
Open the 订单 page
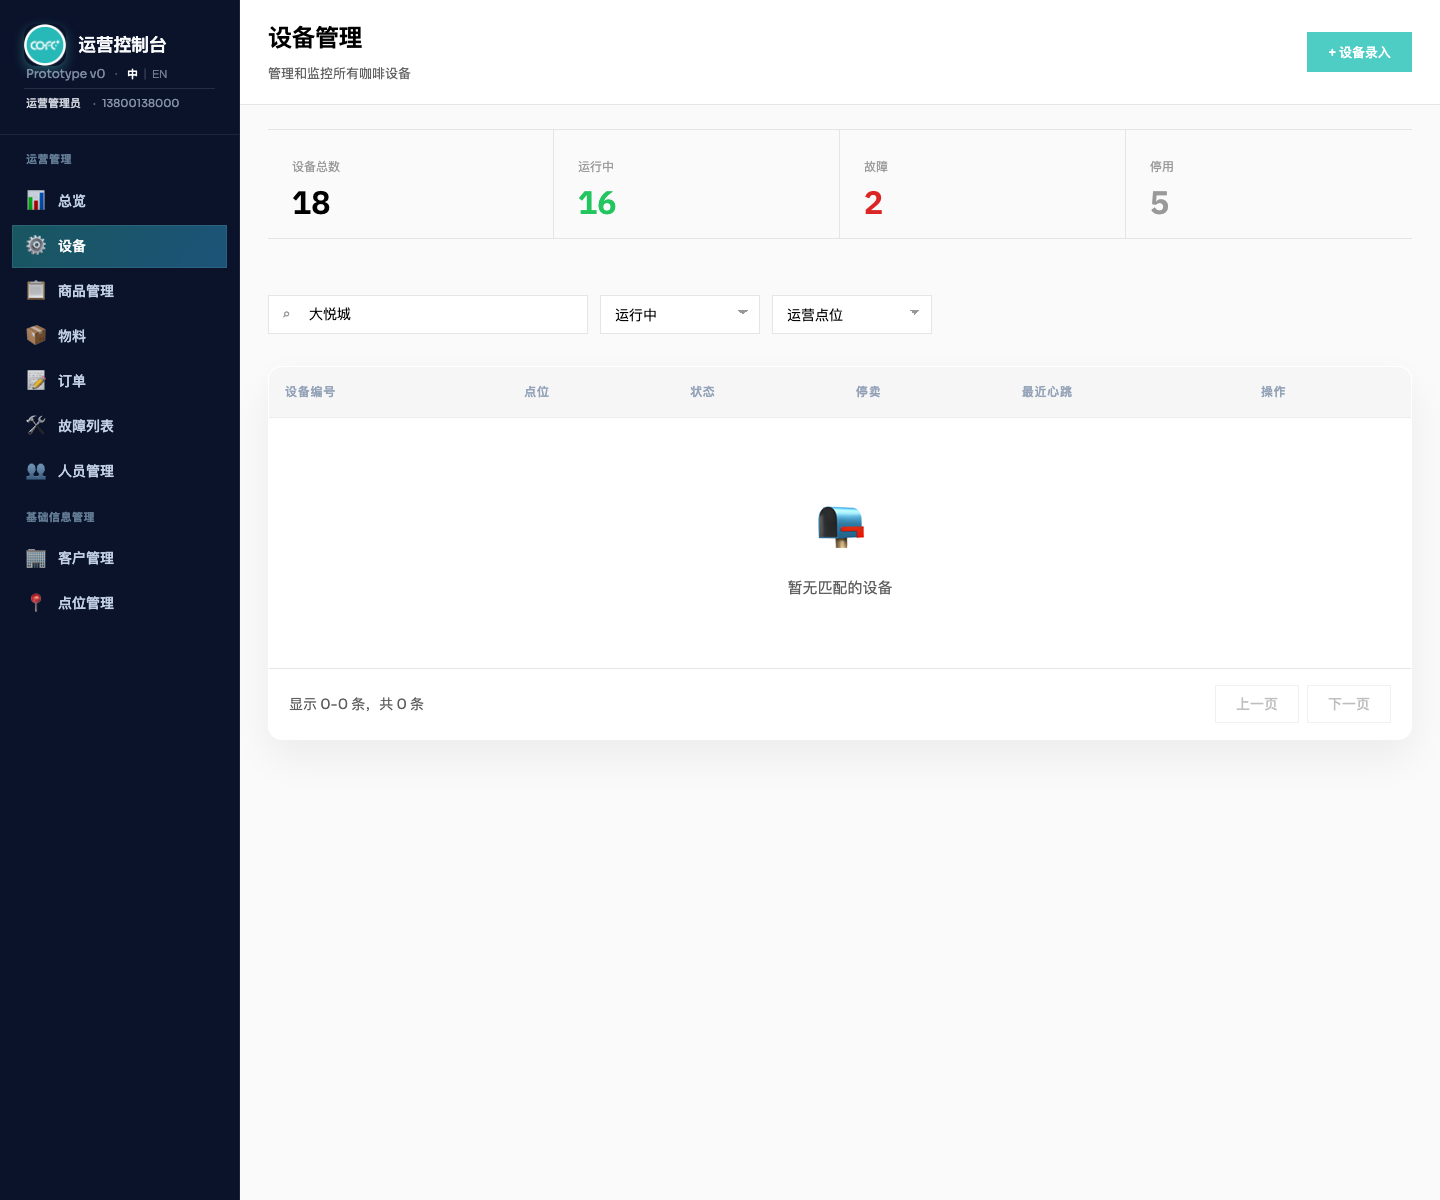point(119,381)
